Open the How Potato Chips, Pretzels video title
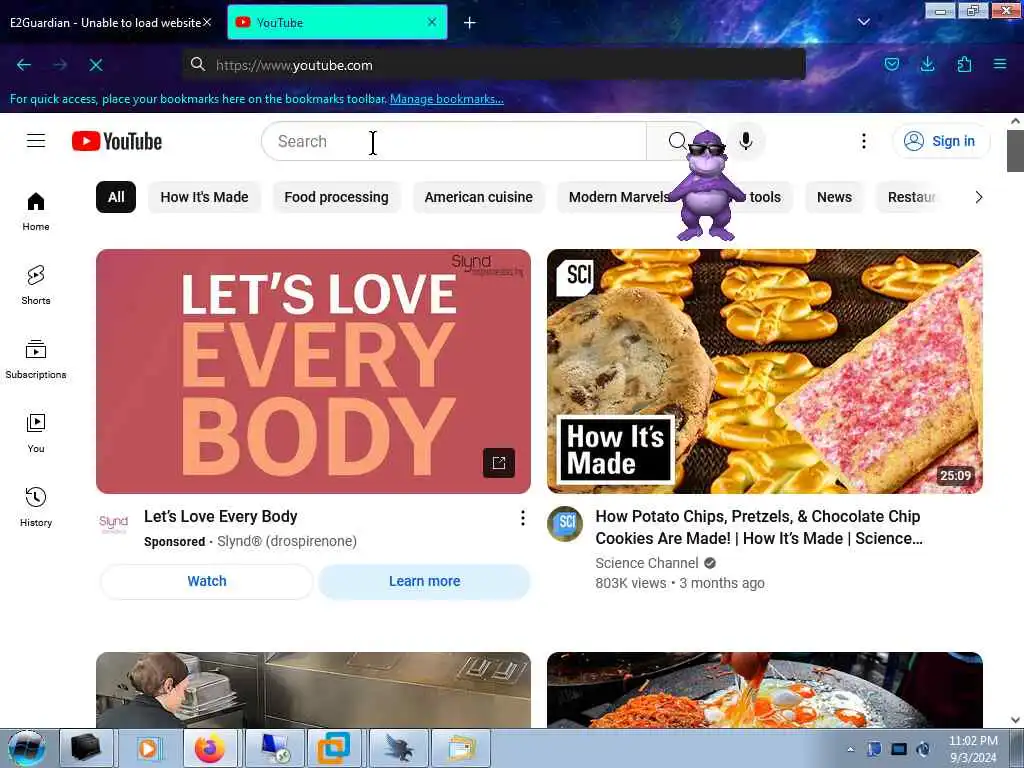Screen dimensions: 1024x768 758,527
